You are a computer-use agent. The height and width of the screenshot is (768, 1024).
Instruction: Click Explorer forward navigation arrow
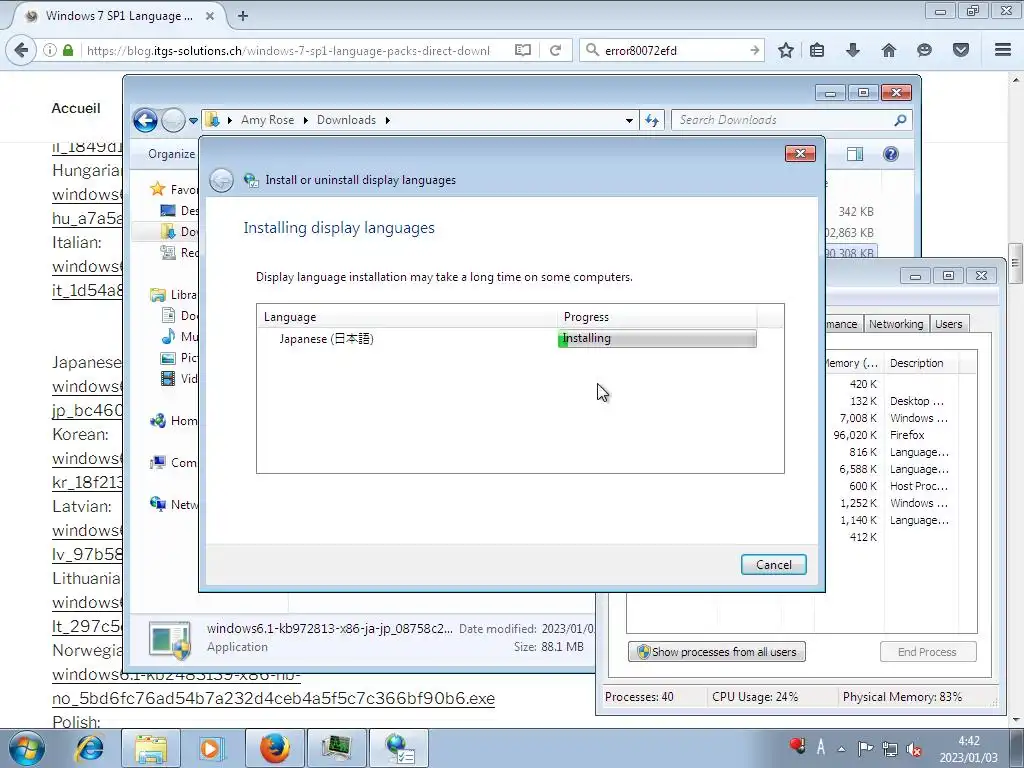(x=173, y=120)
